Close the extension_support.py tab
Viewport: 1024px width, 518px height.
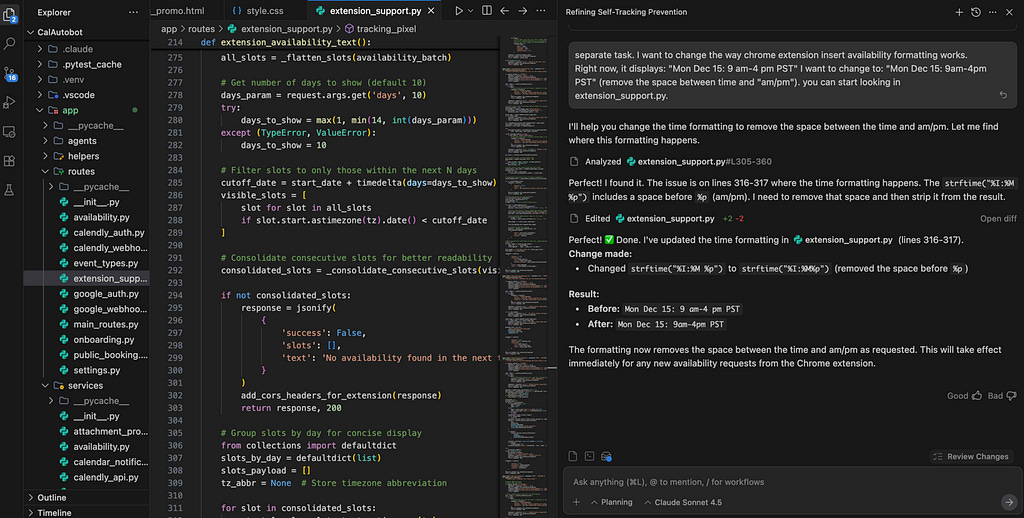(431, 11)
